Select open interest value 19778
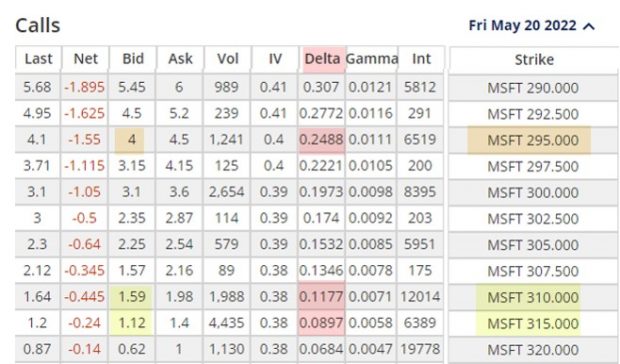 click(x=420, y=349)
